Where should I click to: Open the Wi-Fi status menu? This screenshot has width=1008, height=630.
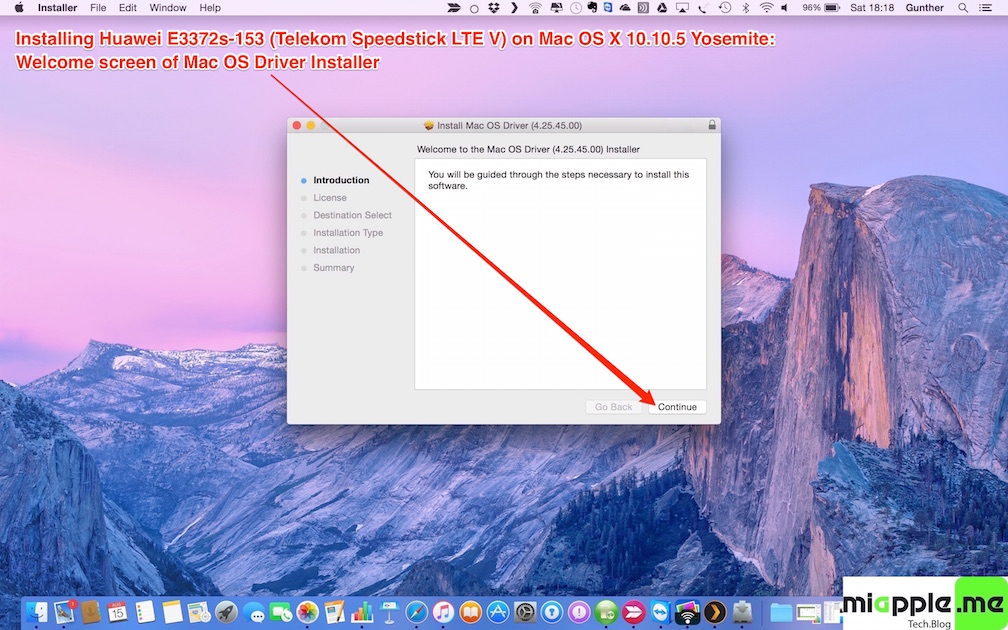[x=766, y=8]
